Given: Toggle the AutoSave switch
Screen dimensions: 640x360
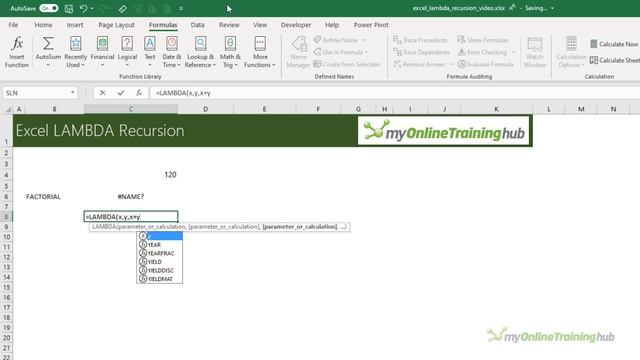Looking at the screenshot, I should pyautogui.click(x=49, y=8).
